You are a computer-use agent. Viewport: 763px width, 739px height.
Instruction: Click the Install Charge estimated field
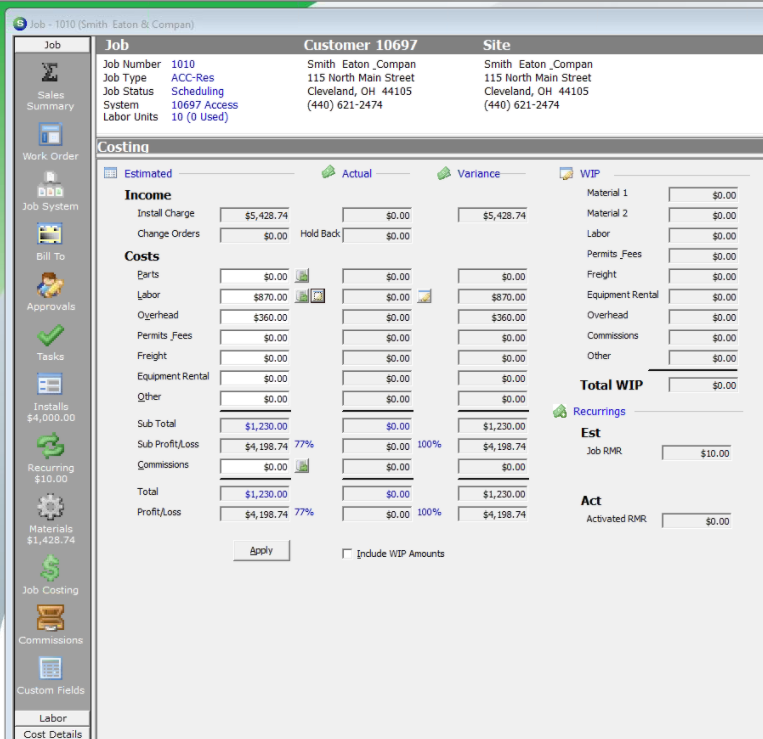click(254, 215)
